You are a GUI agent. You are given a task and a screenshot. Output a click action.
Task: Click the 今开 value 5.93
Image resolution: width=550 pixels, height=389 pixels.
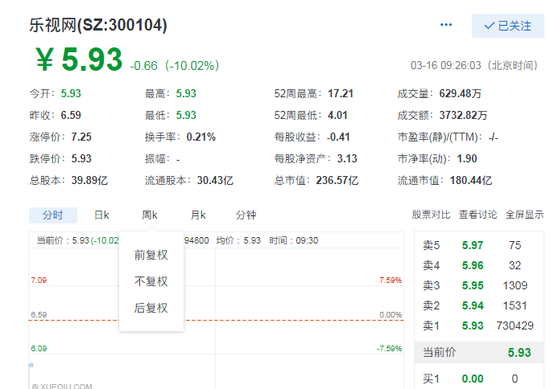coord(71,94)
